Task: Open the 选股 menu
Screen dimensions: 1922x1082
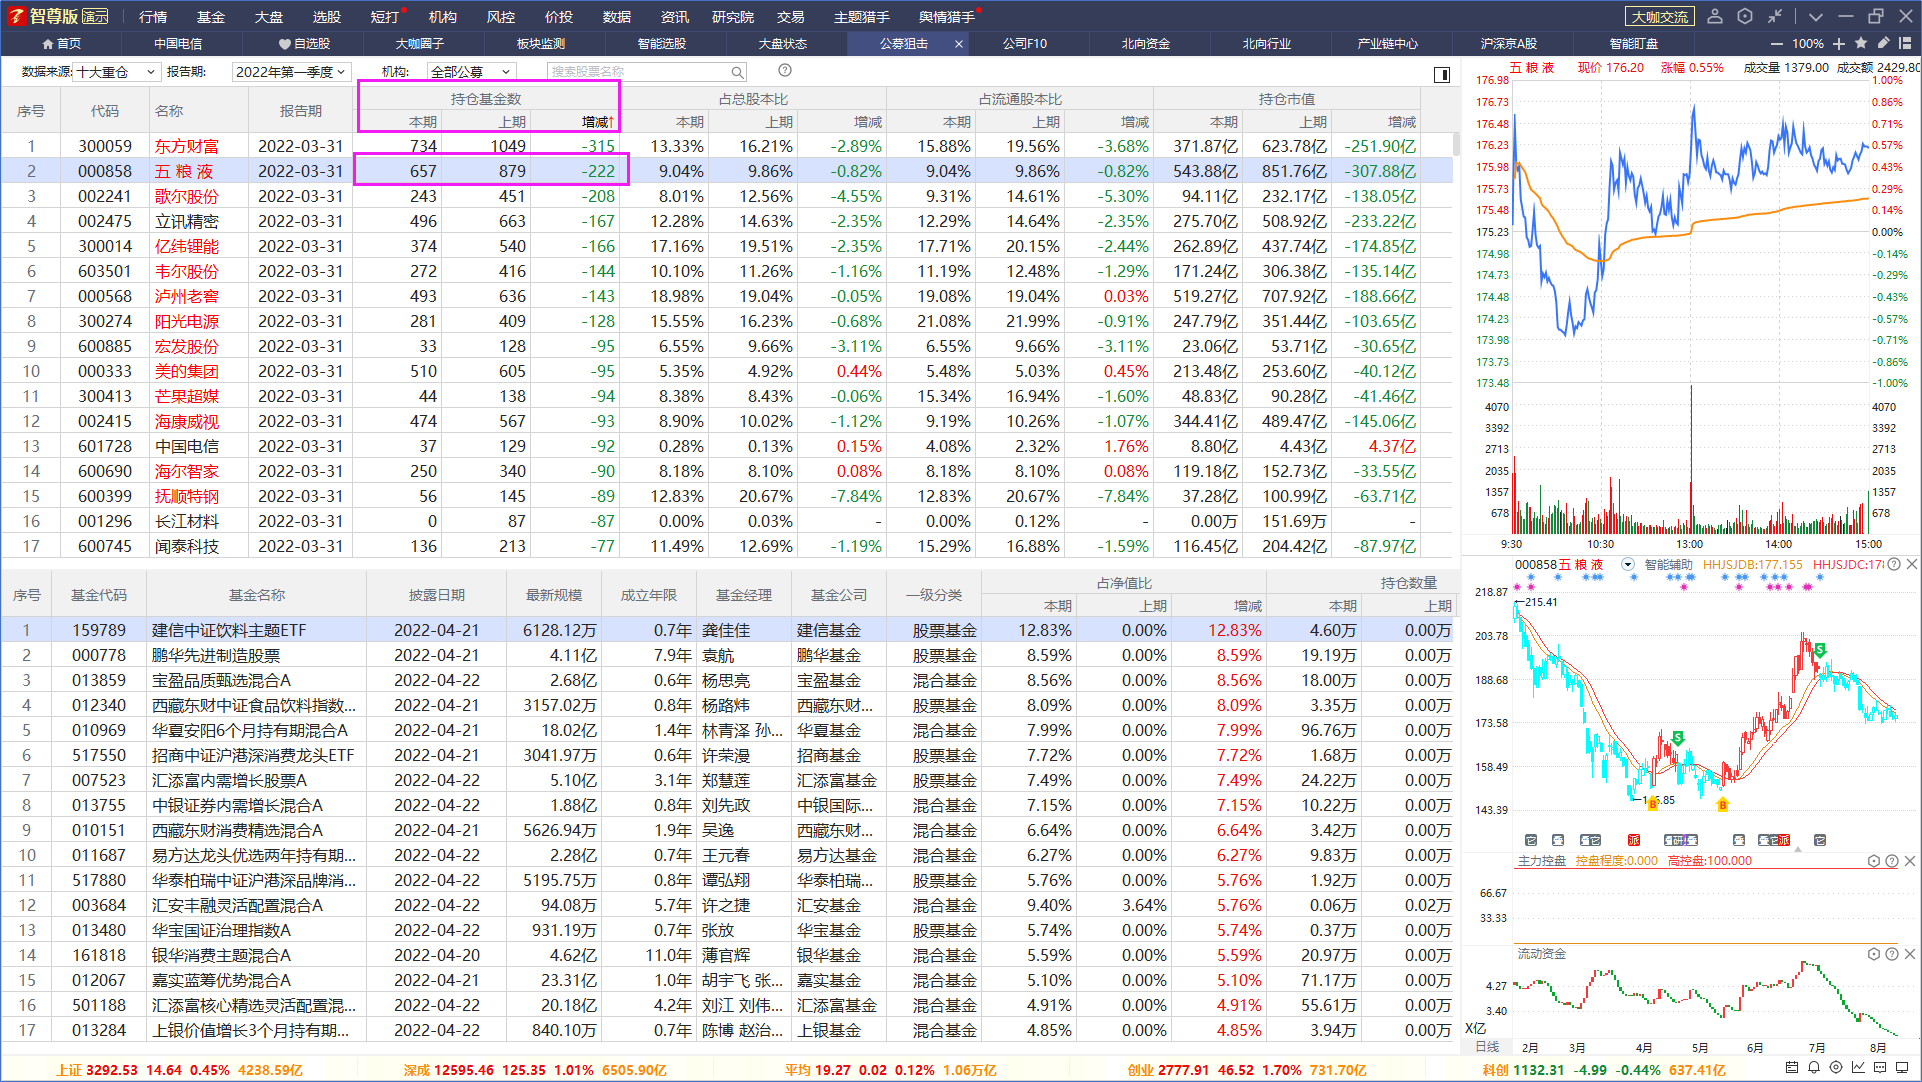Action: (x=327, y=17)
